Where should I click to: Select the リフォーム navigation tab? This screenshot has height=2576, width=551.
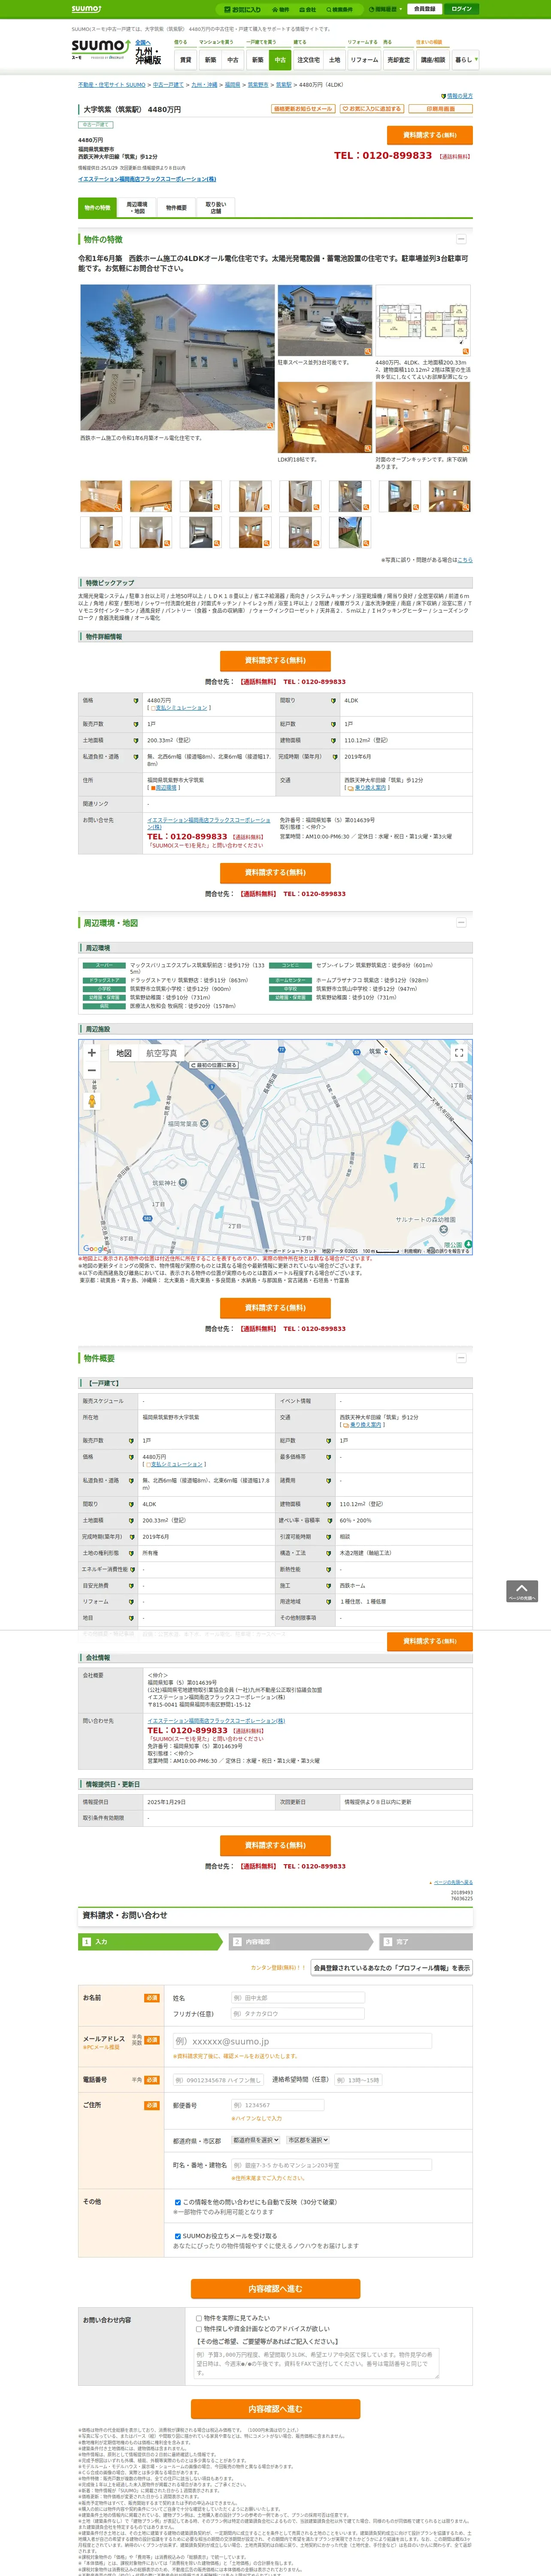click(x=364, y=60)
